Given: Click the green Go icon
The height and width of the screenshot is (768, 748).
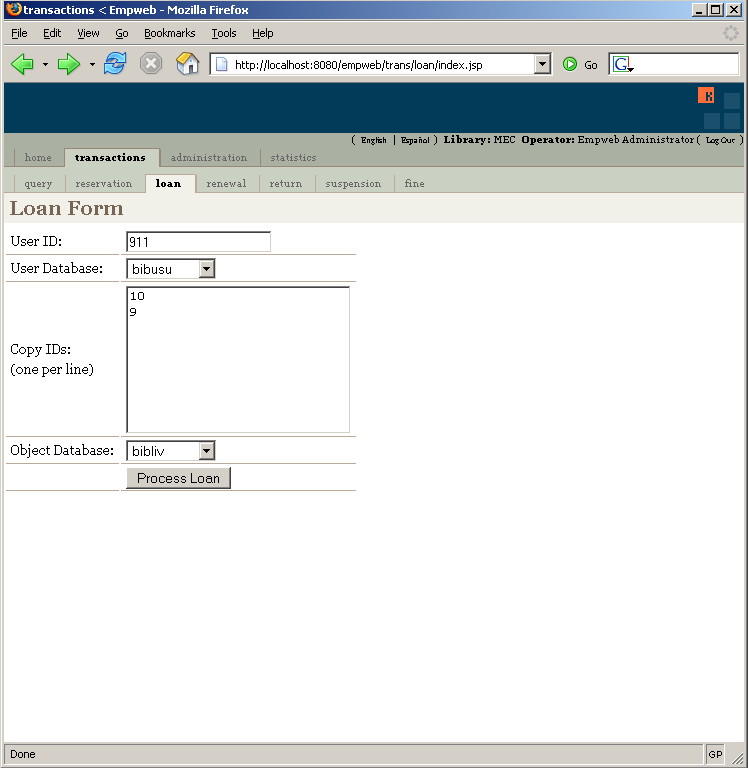Looking at the screenshot, I should point(570,64).
